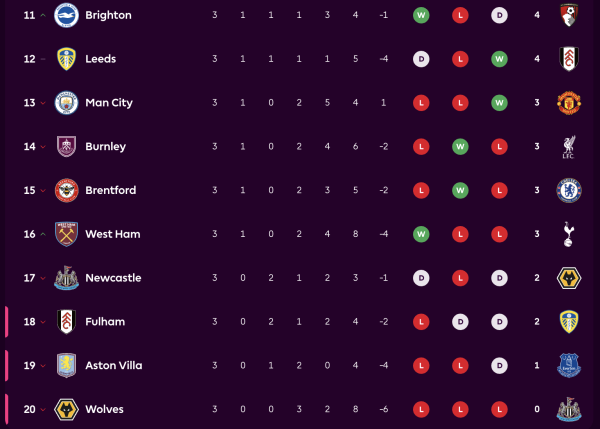Click Man City's crest next to team name
Screen dimensions: 600x429
pyautogui.click(x=67, y=103)
